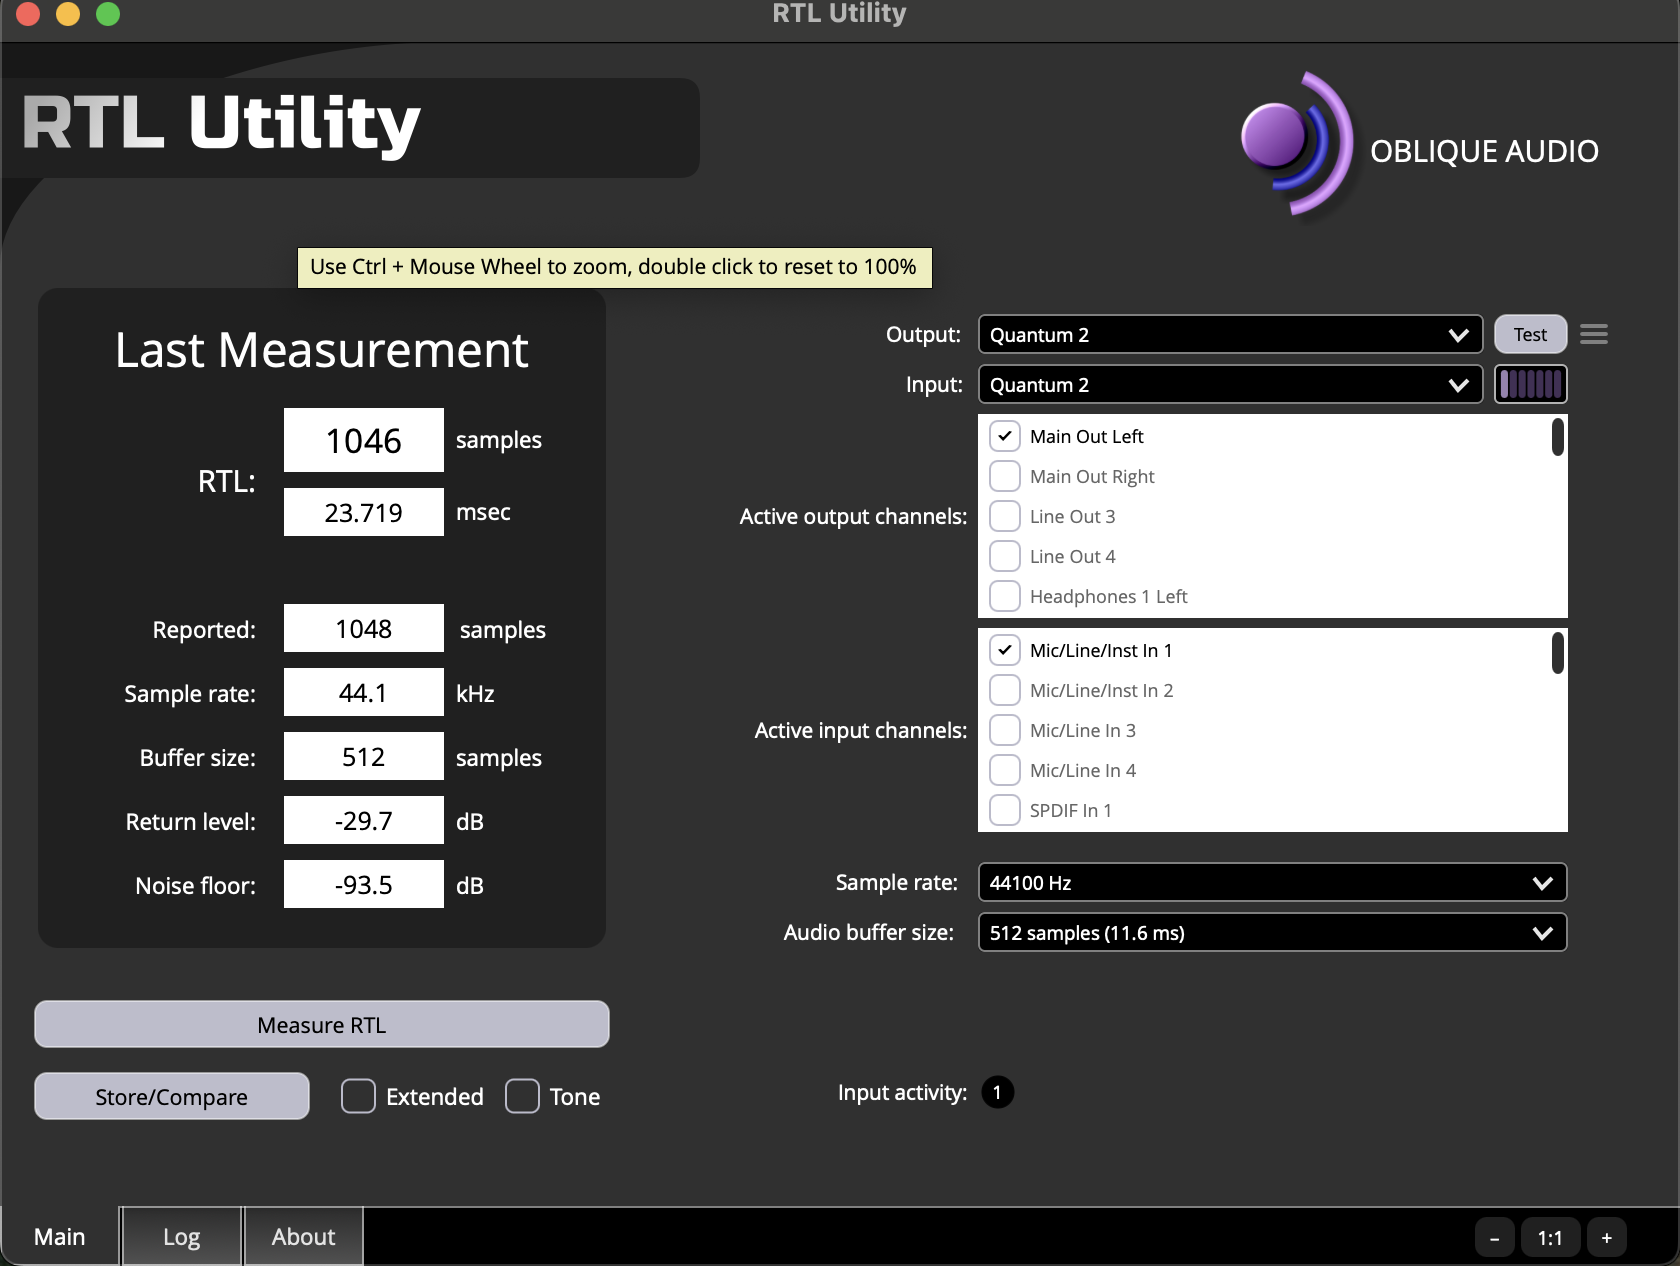The image size is (1680, 1266).
Task: Open the hamburger menu next to Test
Action: point(1594,334)
